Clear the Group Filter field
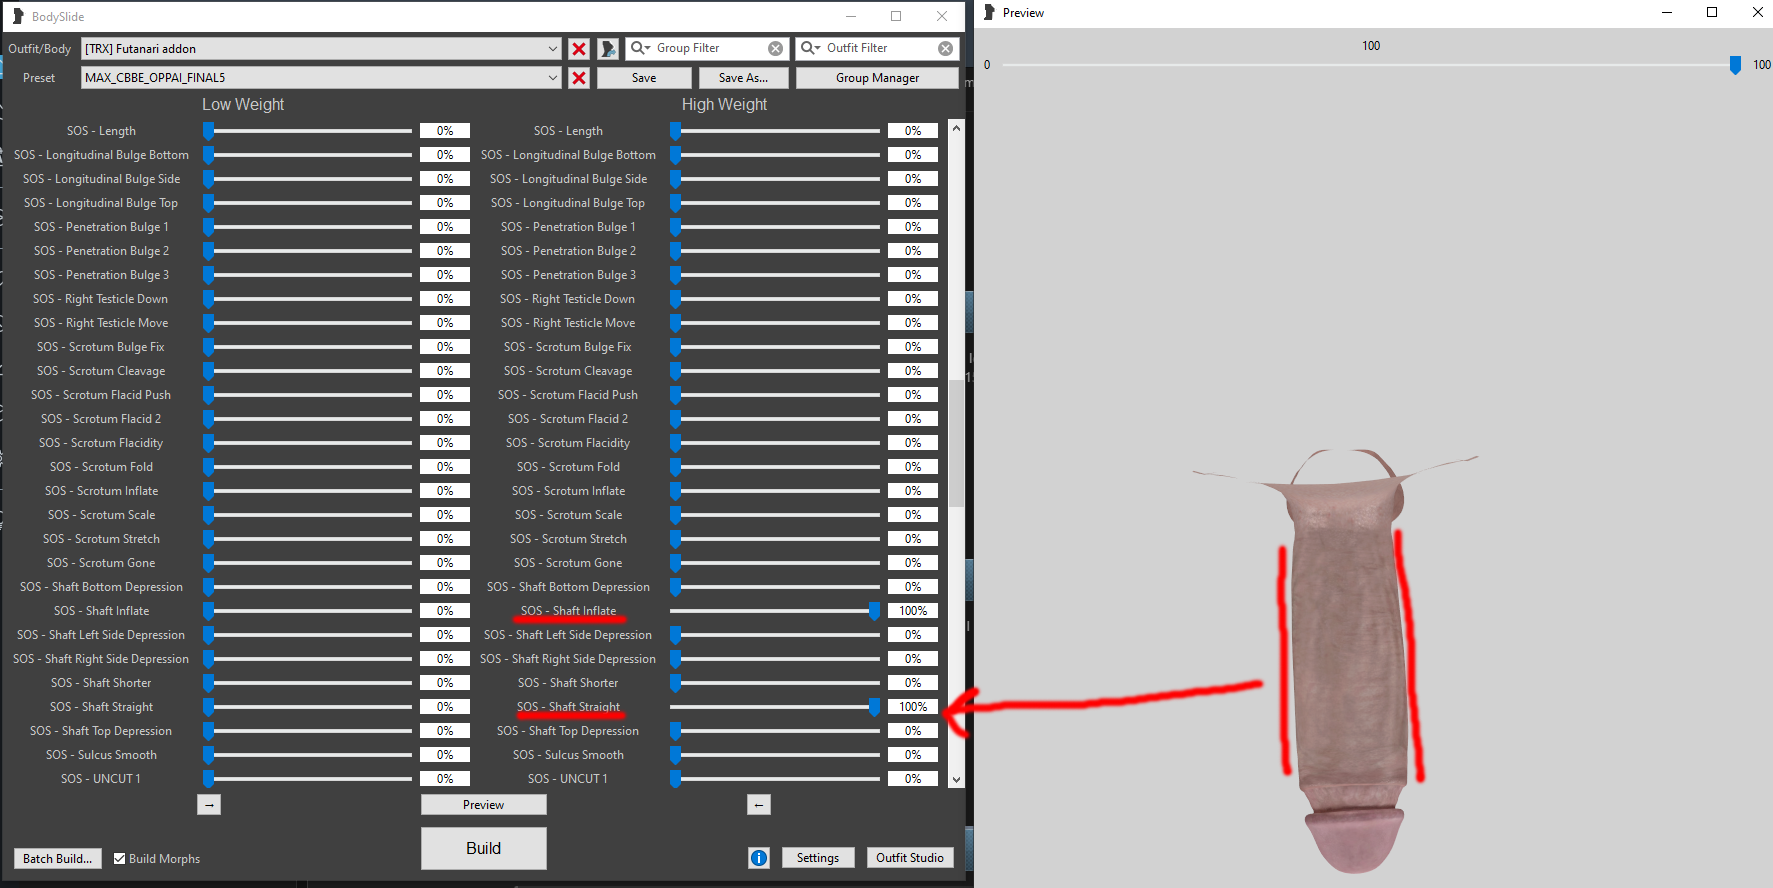Viewport: 1773px width, 888px height. (775, 48)
